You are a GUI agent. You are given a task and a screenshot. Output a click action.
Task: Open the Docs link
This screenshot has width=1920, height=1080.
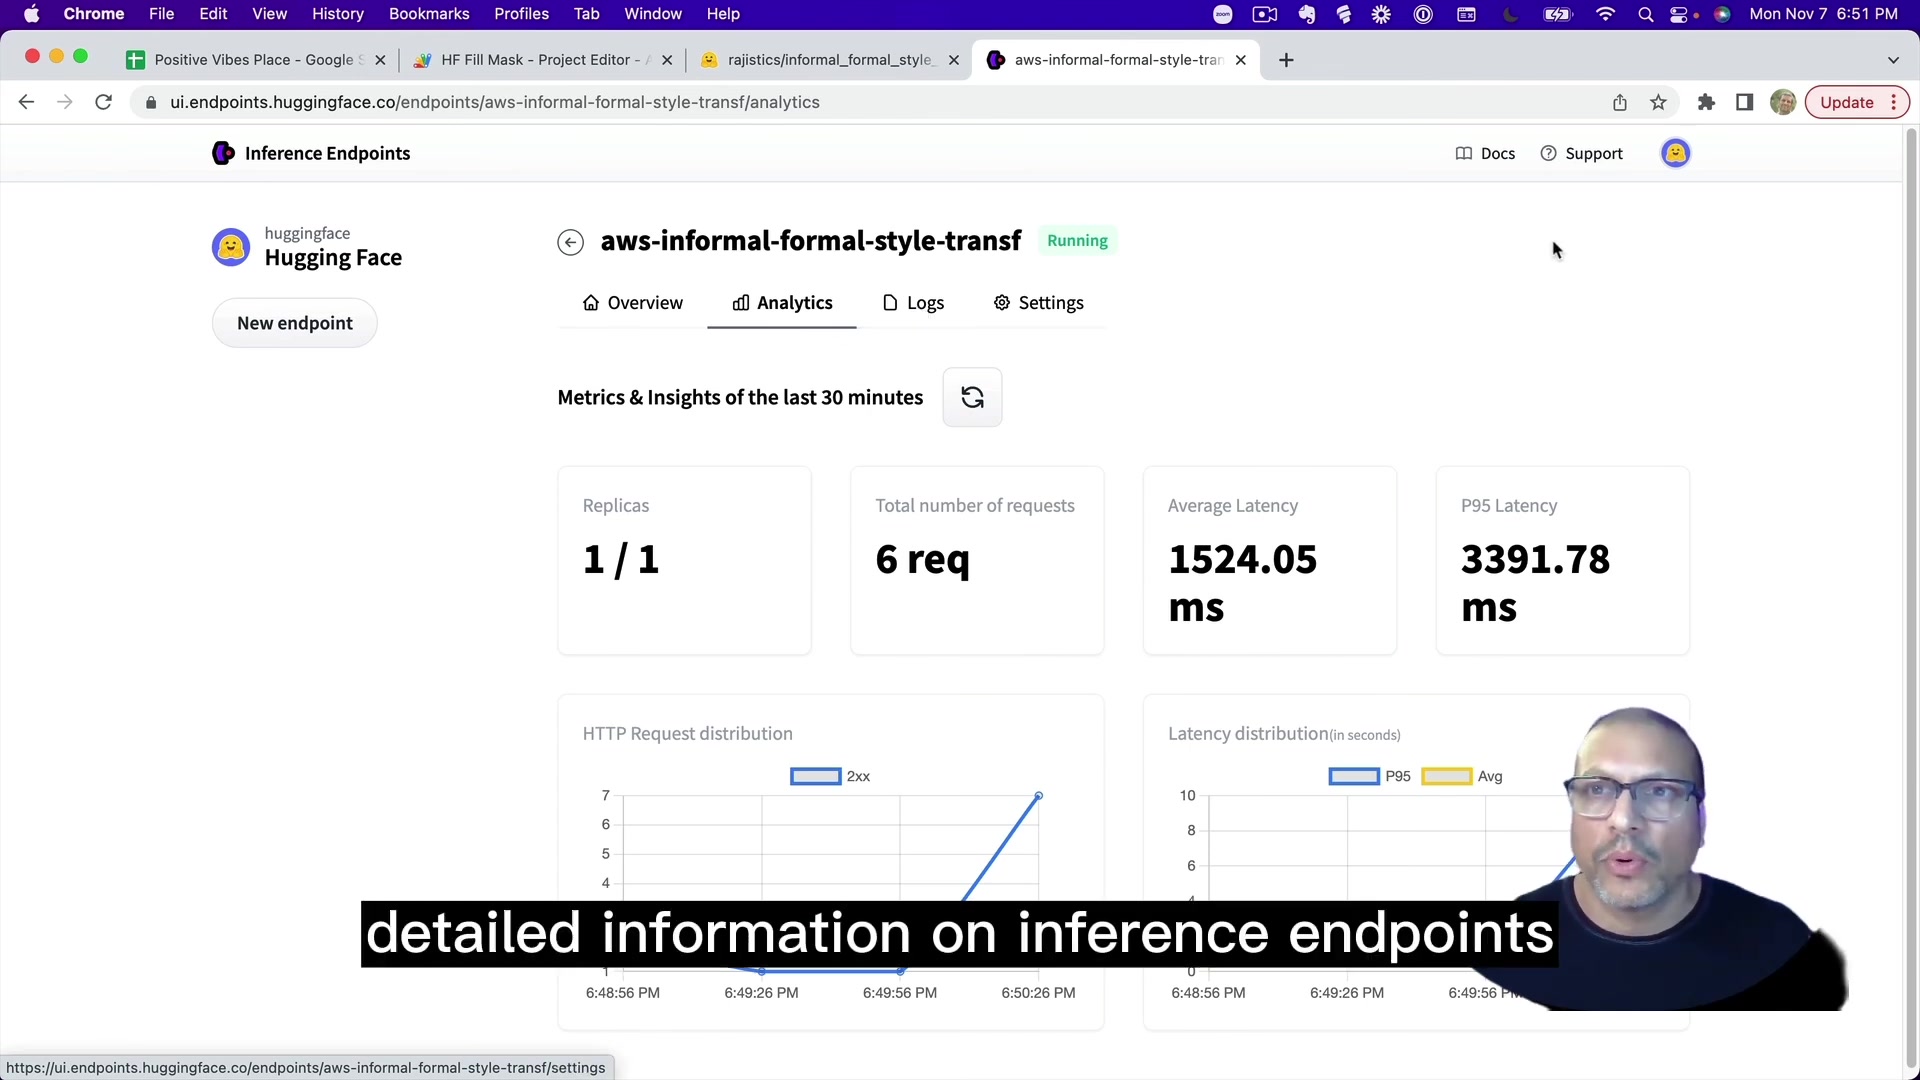[1485, 153]
